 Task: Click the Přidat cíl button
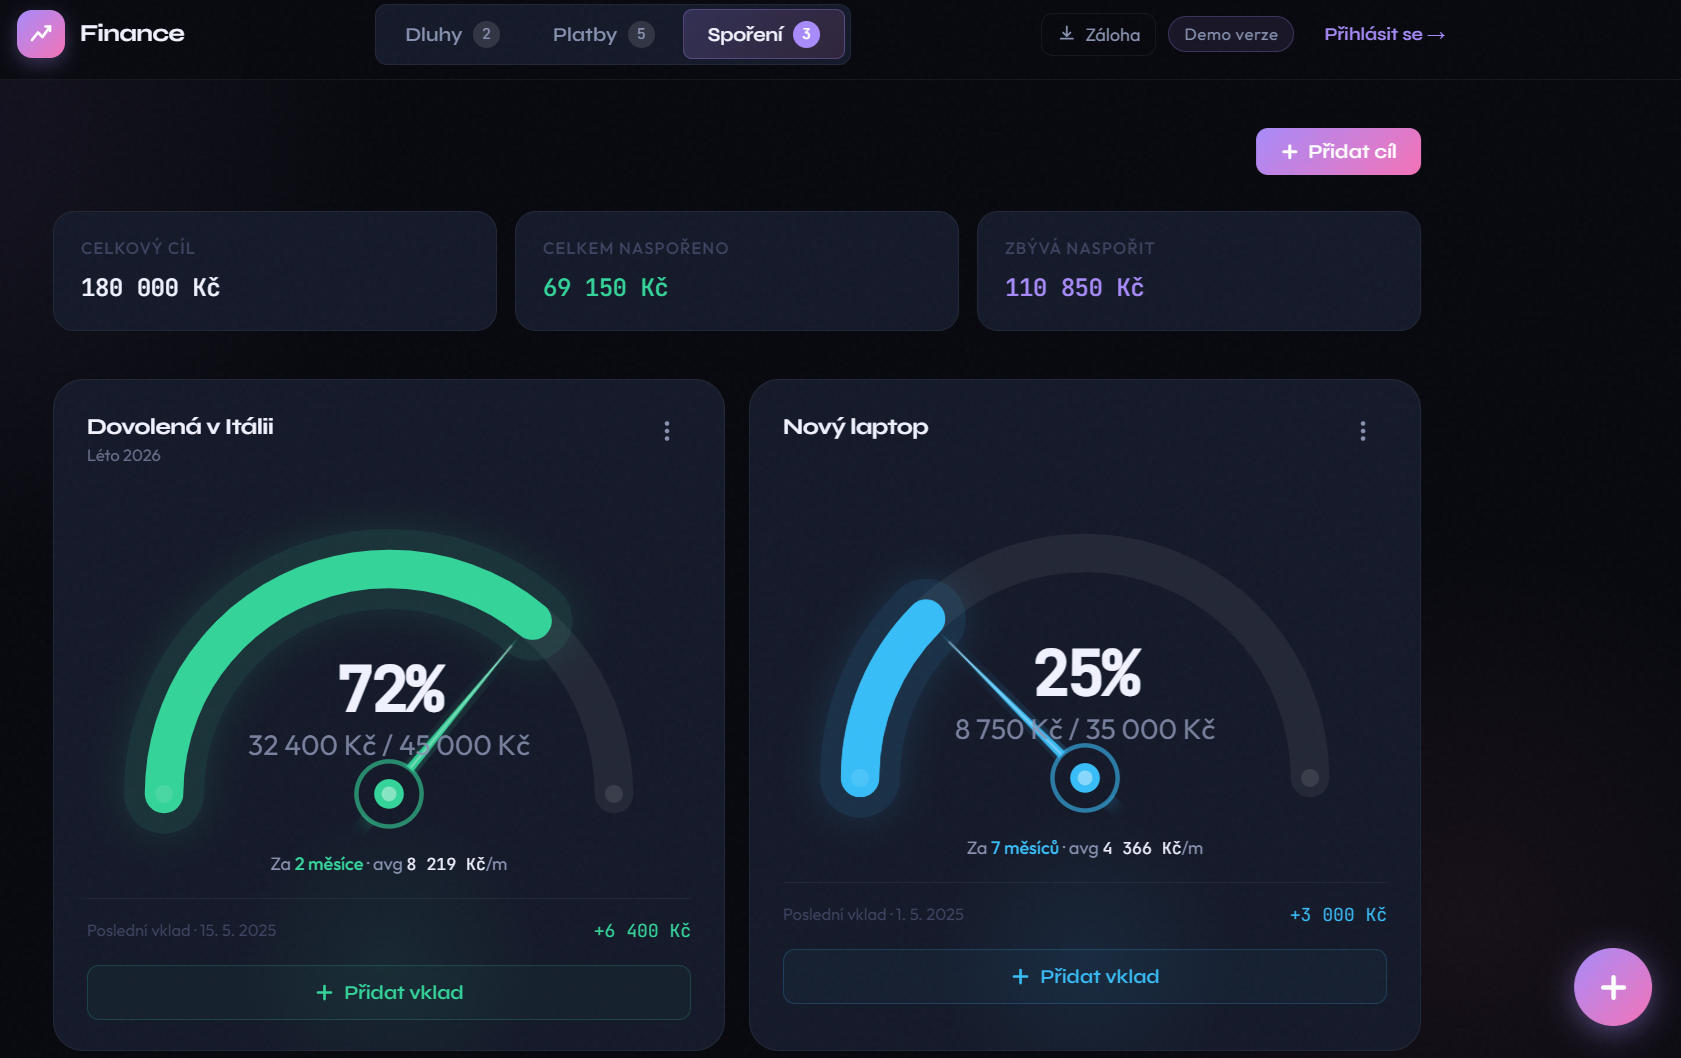(x=1338, y=151)
